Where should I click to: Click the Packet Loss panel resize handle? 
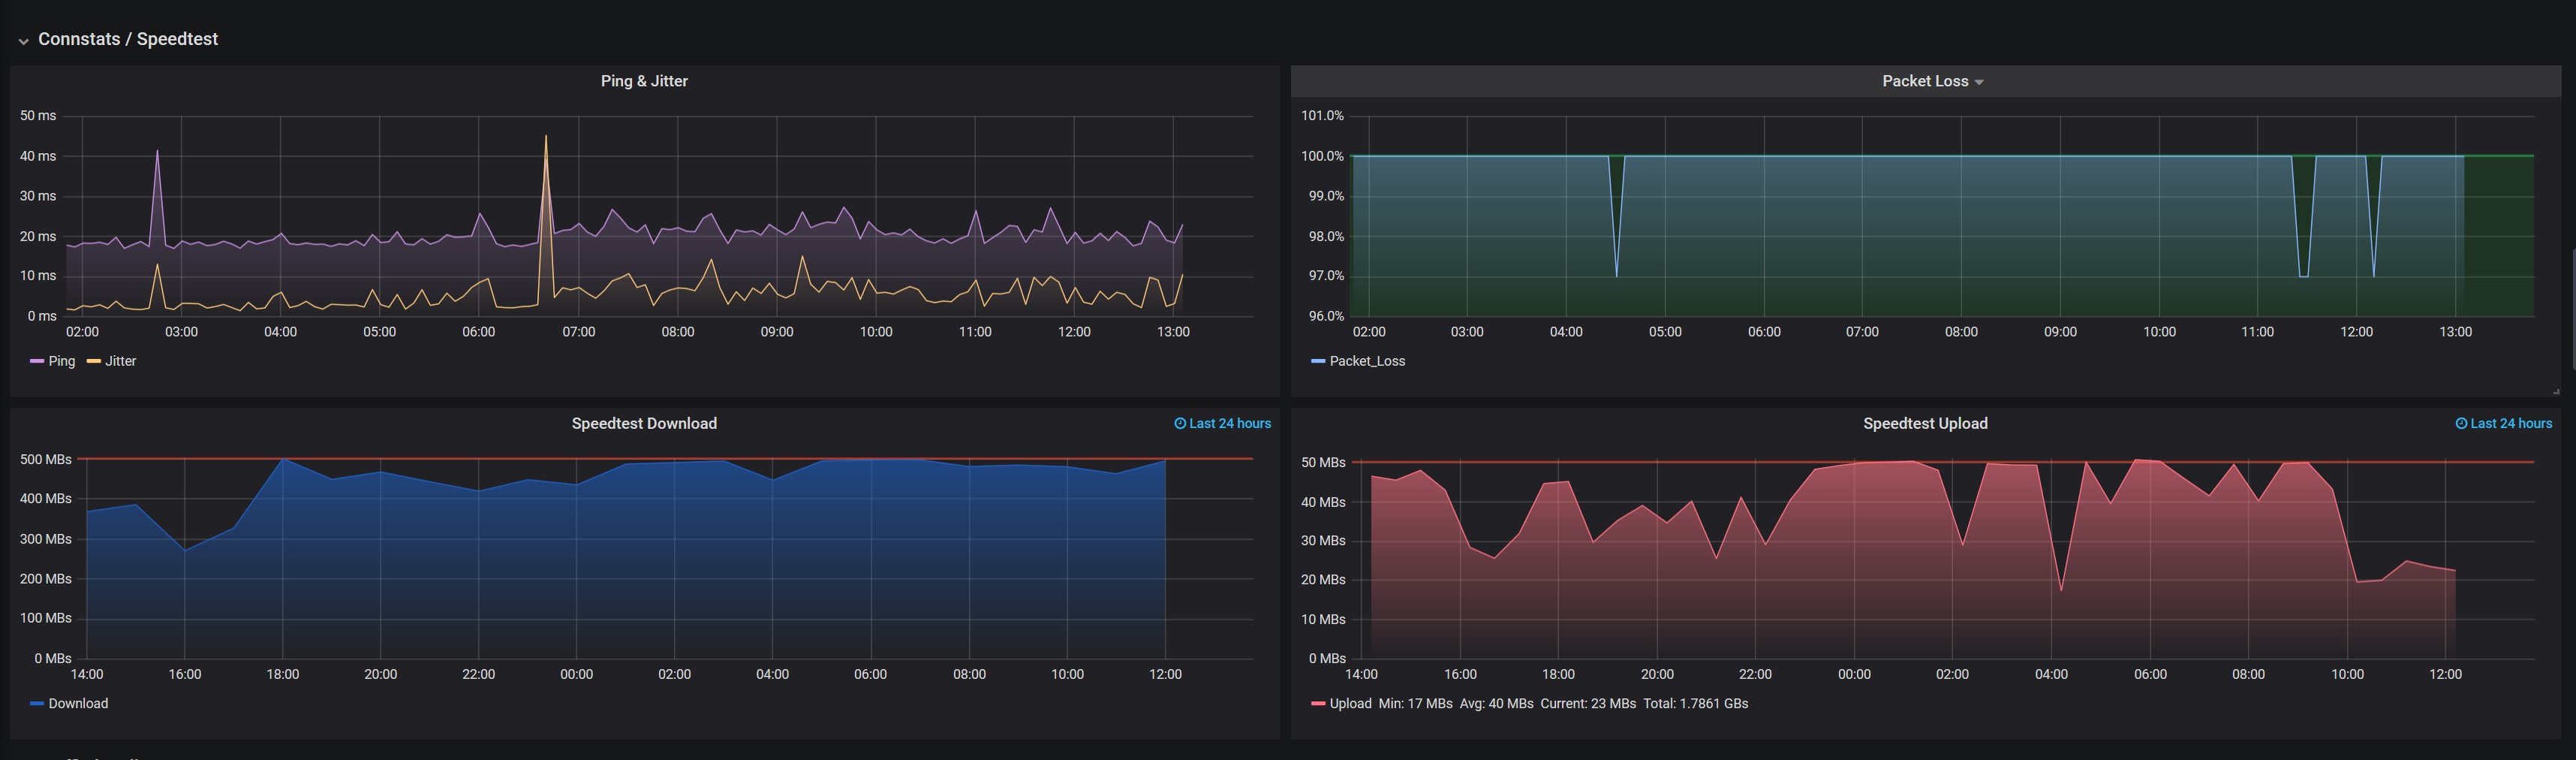tap(2556, 391)
